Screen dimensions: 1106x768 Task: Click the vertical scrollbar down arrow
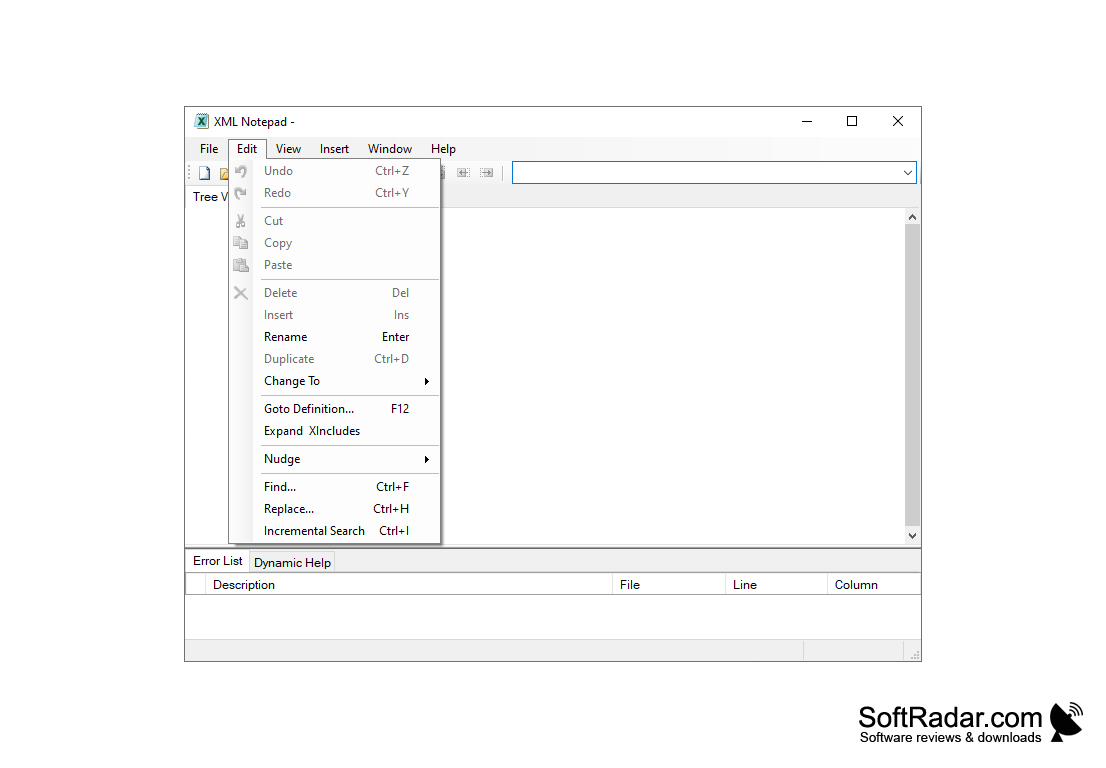(x=912, y=535)
